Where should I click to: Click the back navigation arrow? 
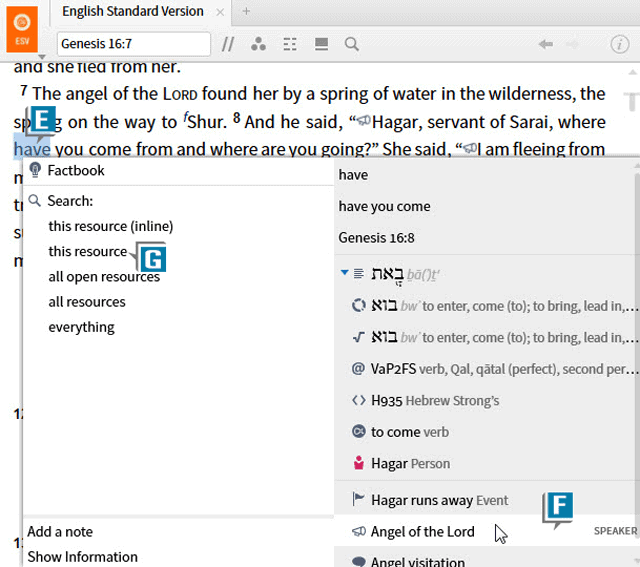[x=546, y=44]
